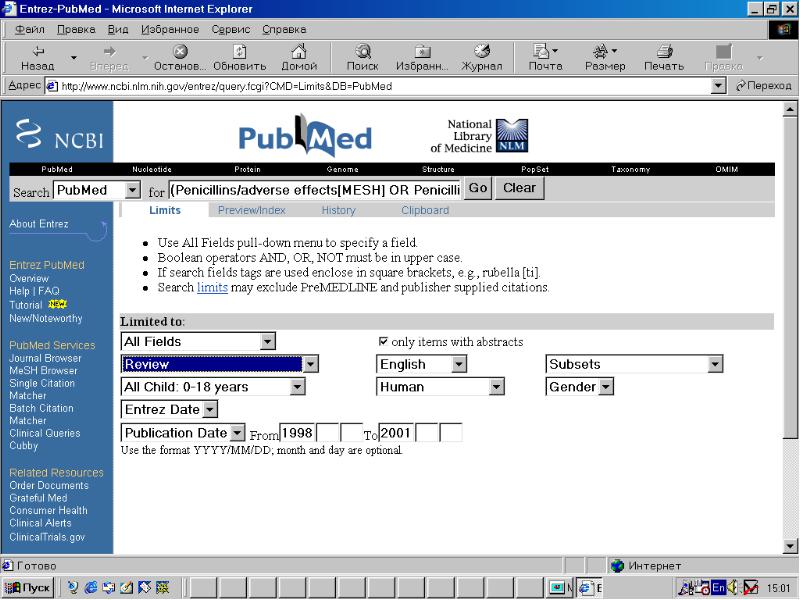
Task: Open the Файл menu
Action: click(x=30, y=30)
